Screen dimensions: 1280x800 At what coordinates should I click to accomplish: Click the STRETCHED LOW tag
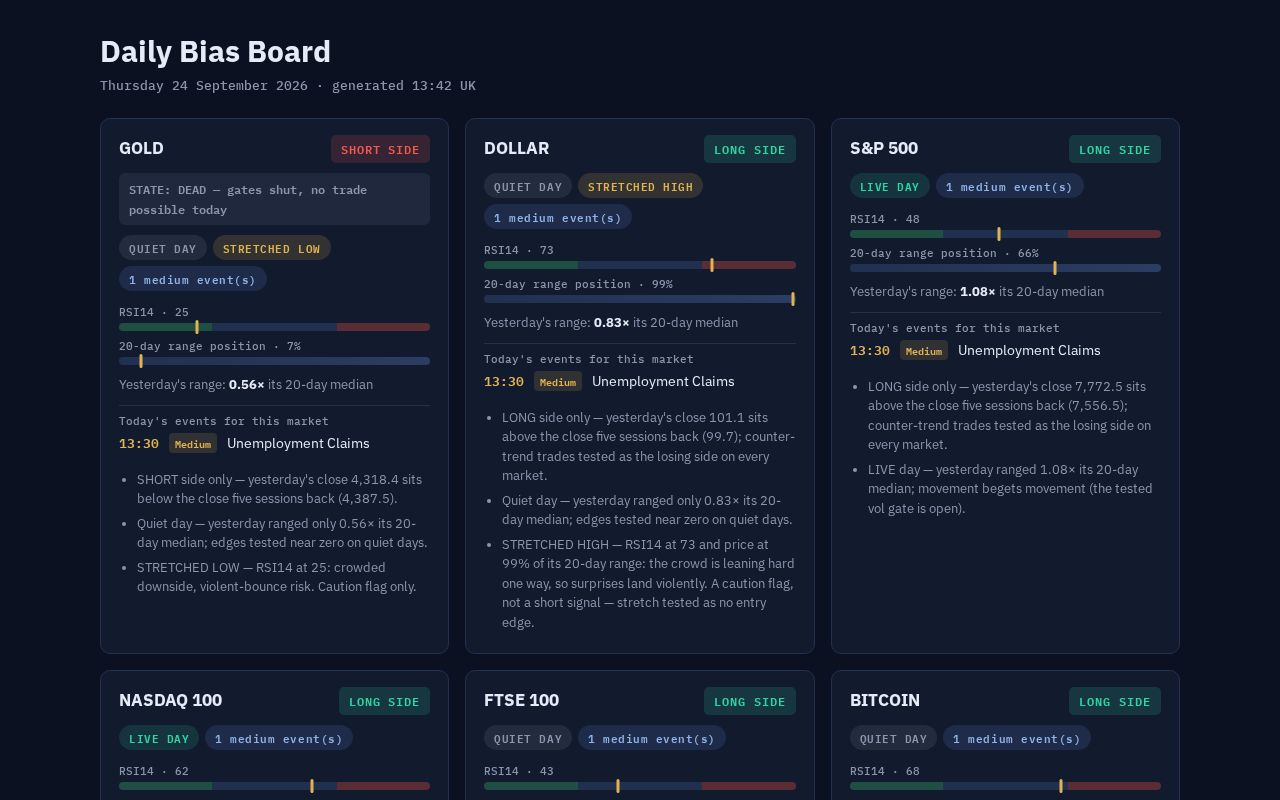point(272,248)
